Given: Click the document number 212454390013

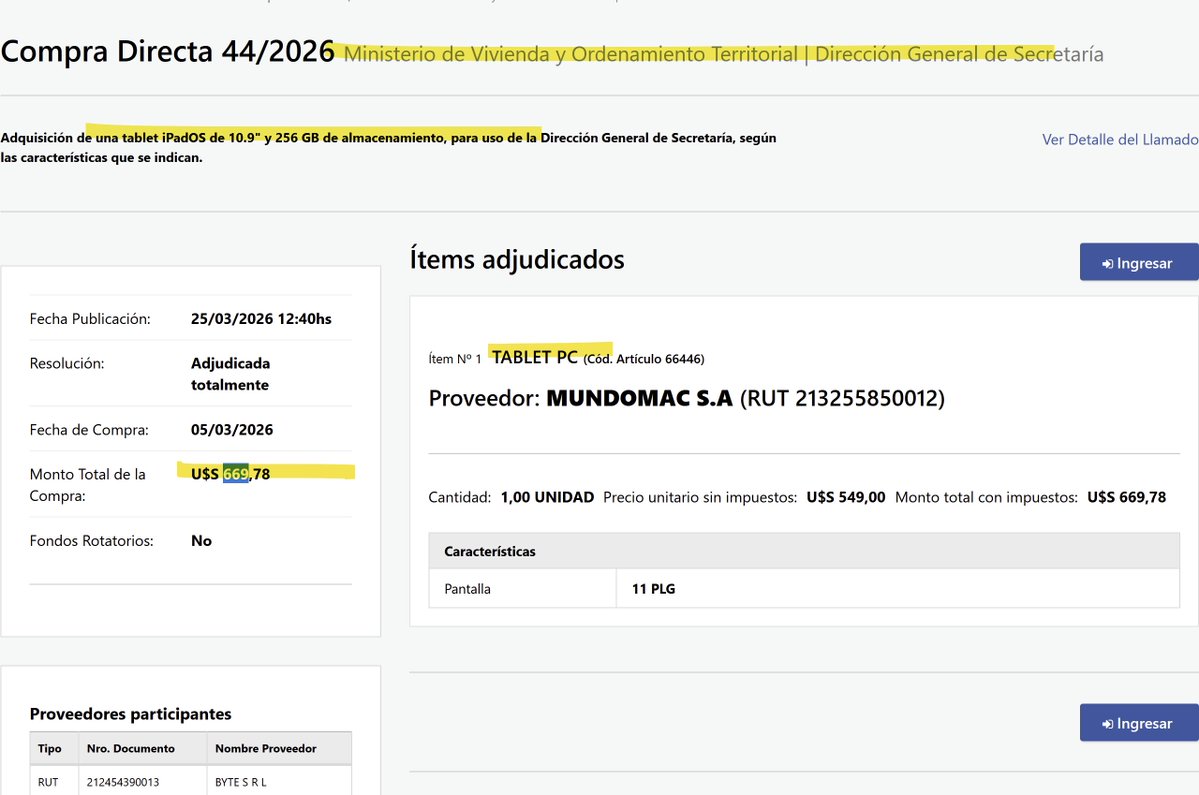Looking at the screenshot, I should coord(123,782).
